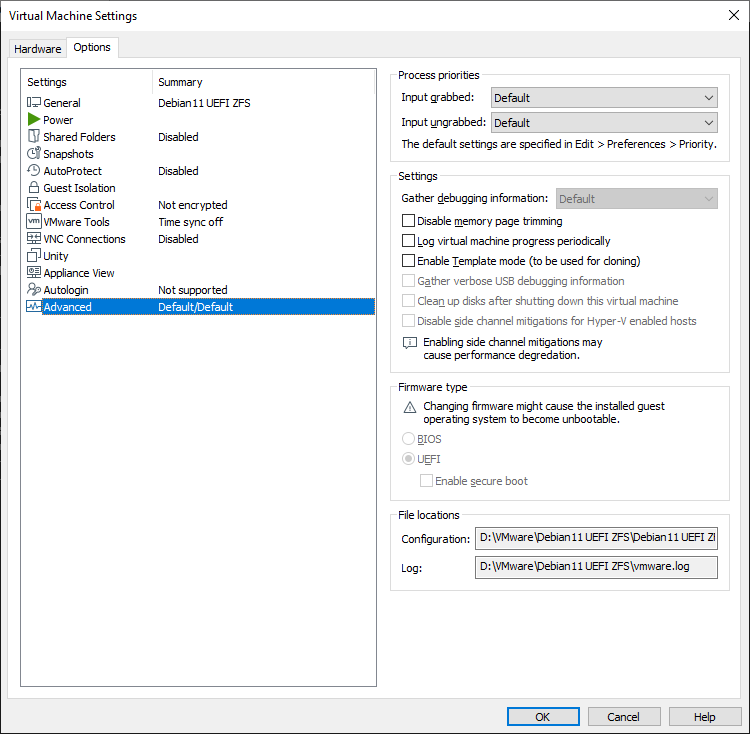Screen dimensions: 750x734
Task: Open the Input grabbed priority dropdown
Action: (x=604, y=98)
